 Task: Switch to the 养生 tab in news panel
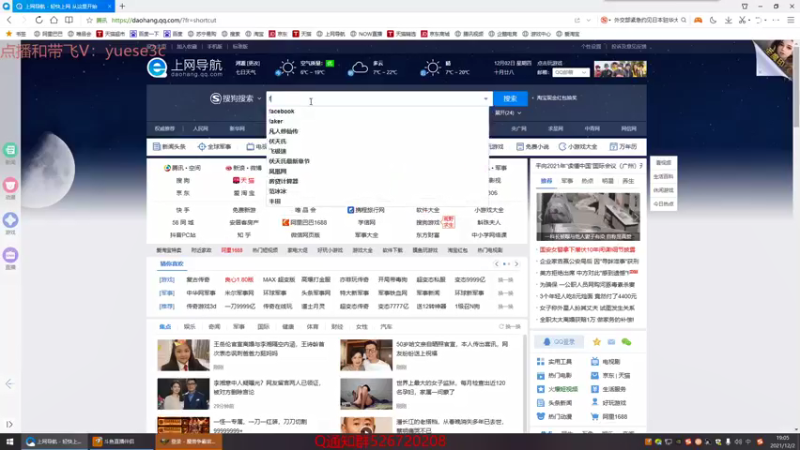click(628, 181)
